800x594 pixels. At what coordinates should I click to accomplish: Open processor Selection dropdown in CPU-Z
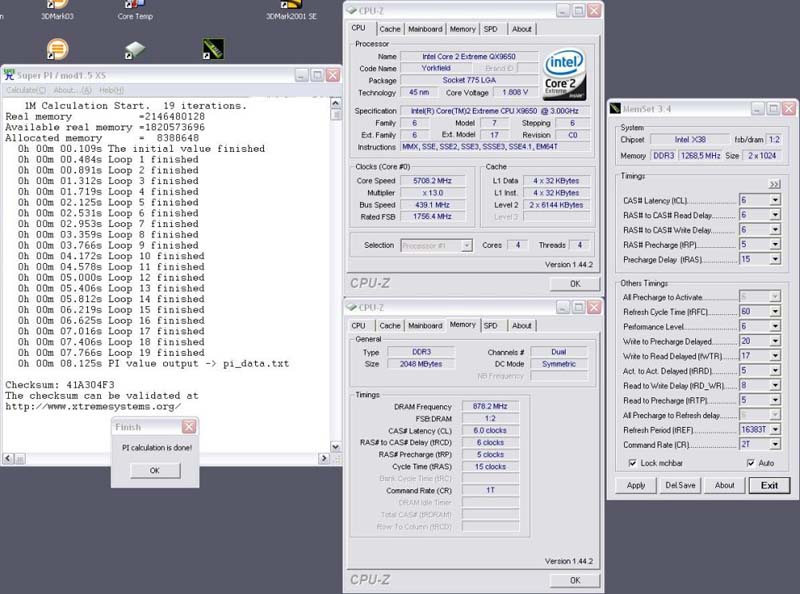(x=466, y=245)
